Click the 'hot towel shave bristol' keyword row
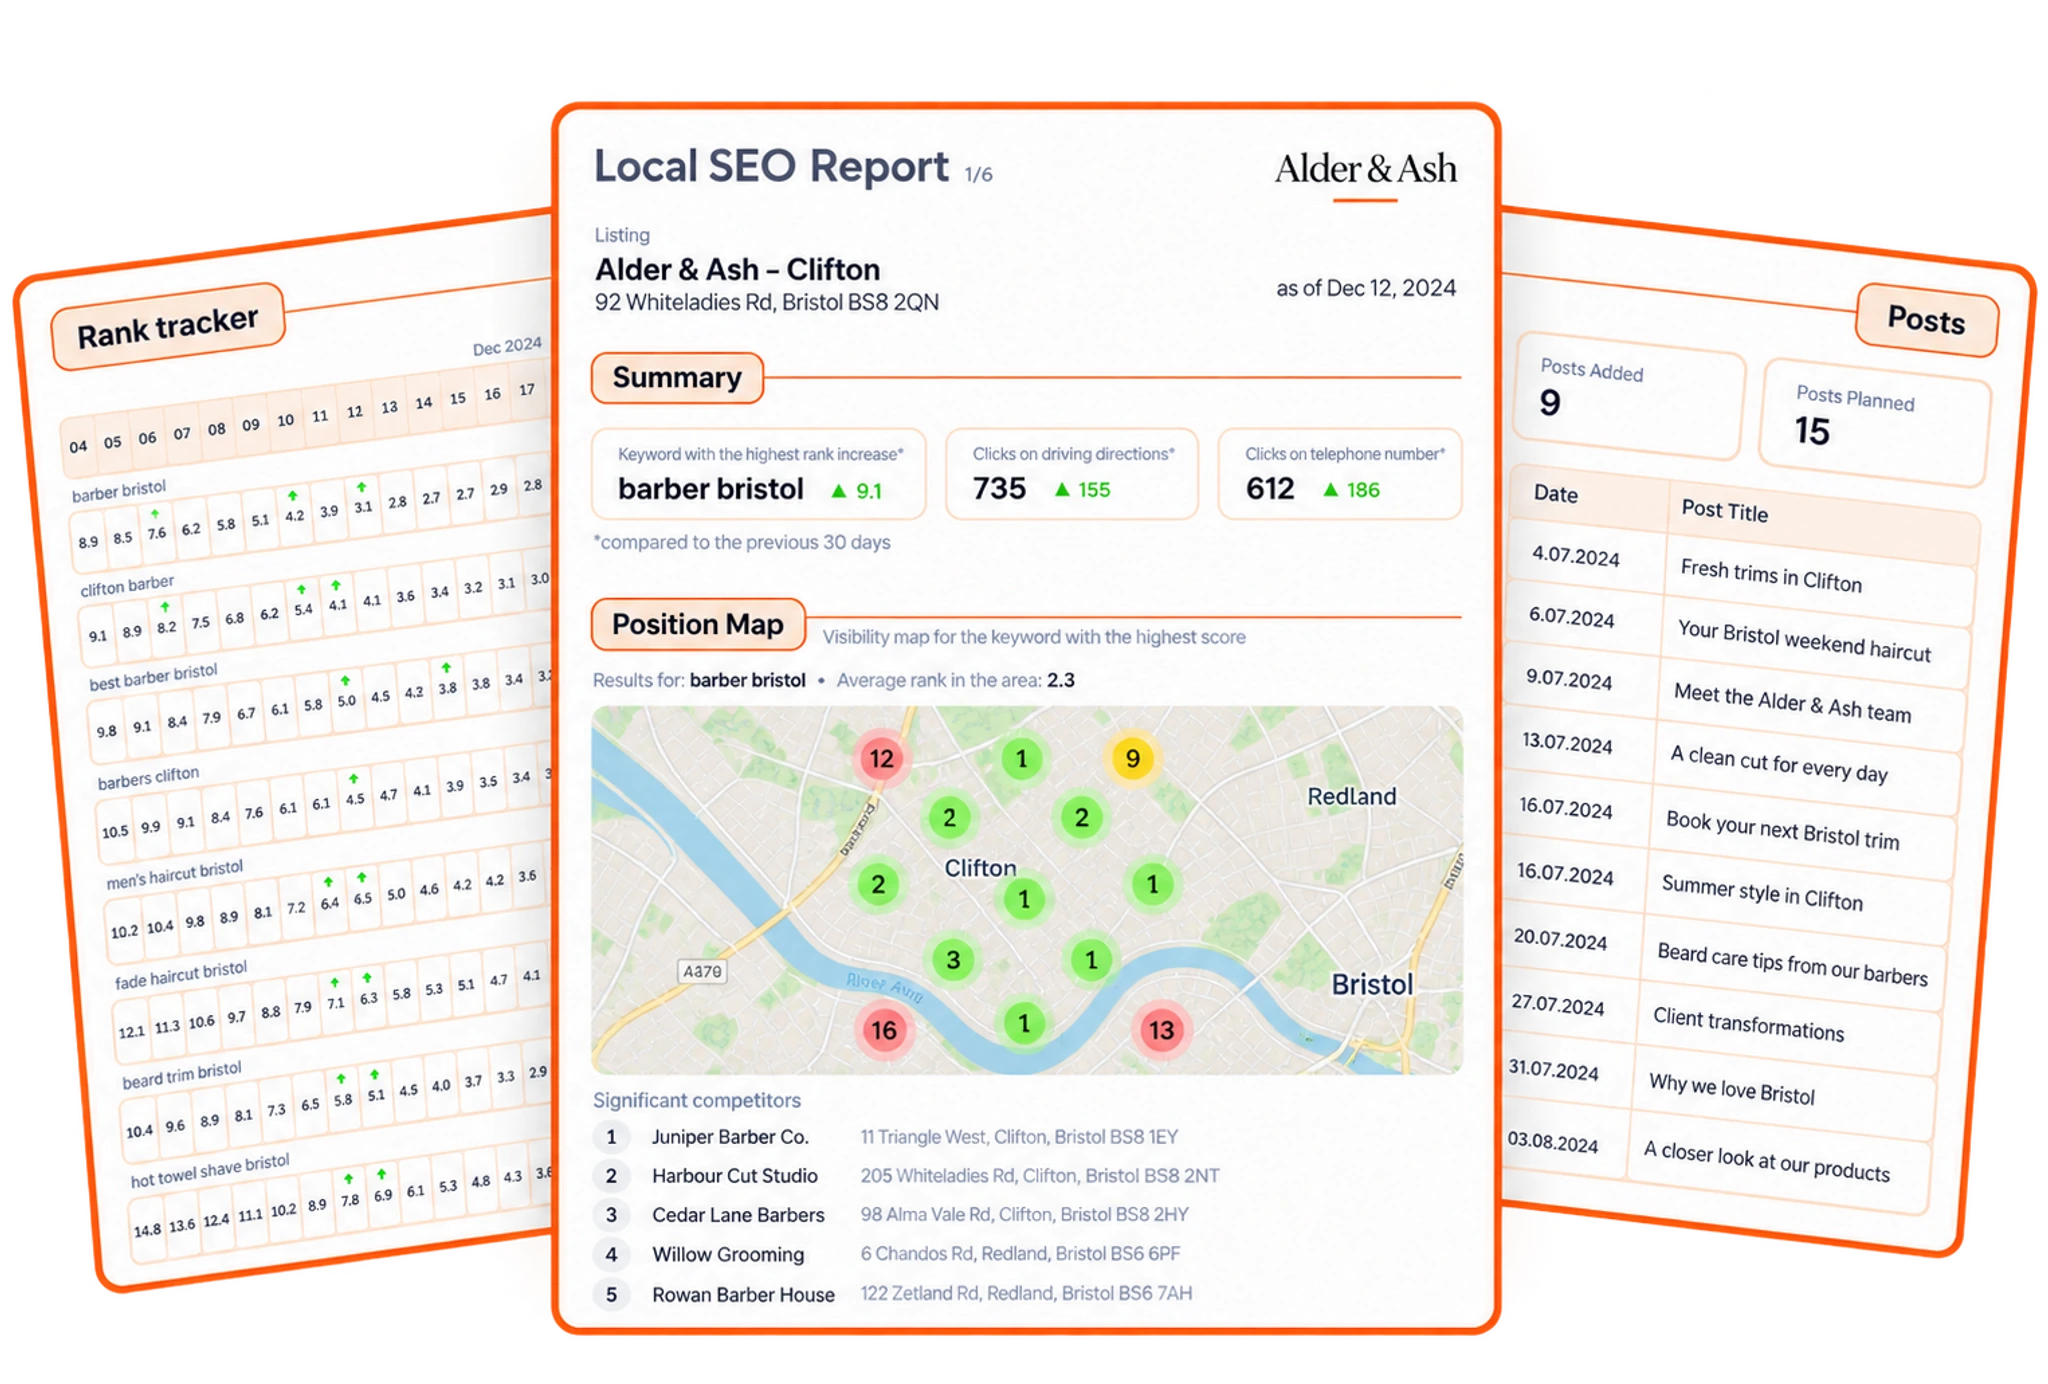This screenshot has height=1384, width=2048. 210,1171
